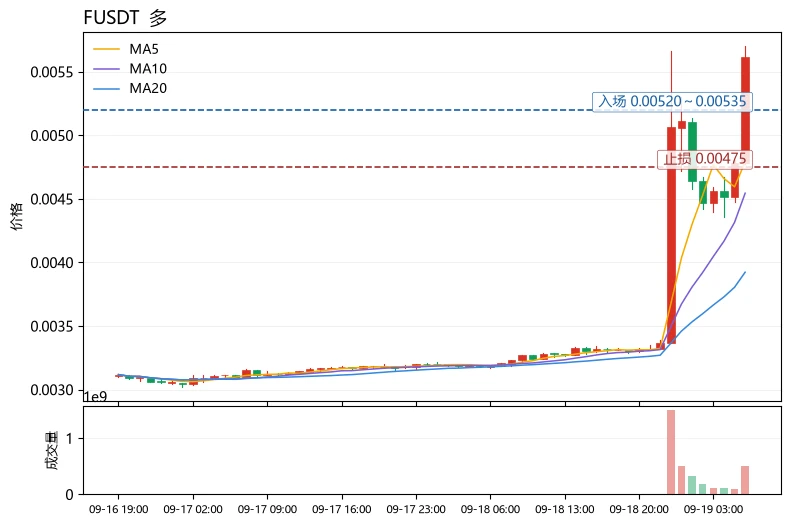Click the purple MA10 legend line sample
790x526 pixels.
[x=106, y=69]
